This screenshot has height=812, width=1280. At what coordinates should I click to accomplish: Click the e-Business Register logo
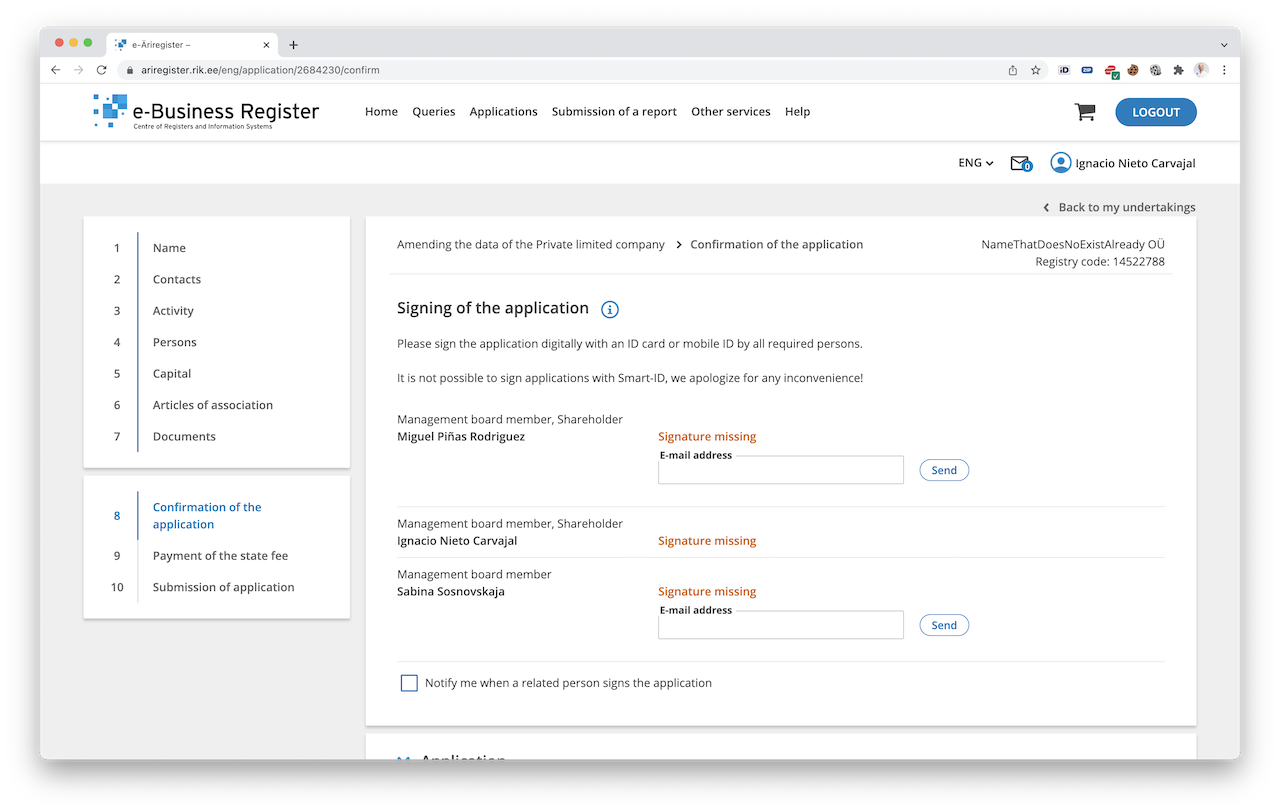(x=206, y=112)
